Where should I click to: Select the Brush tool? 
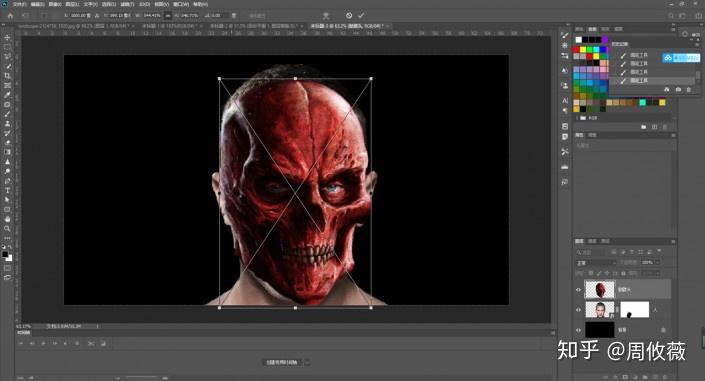[x=7, y=114]
